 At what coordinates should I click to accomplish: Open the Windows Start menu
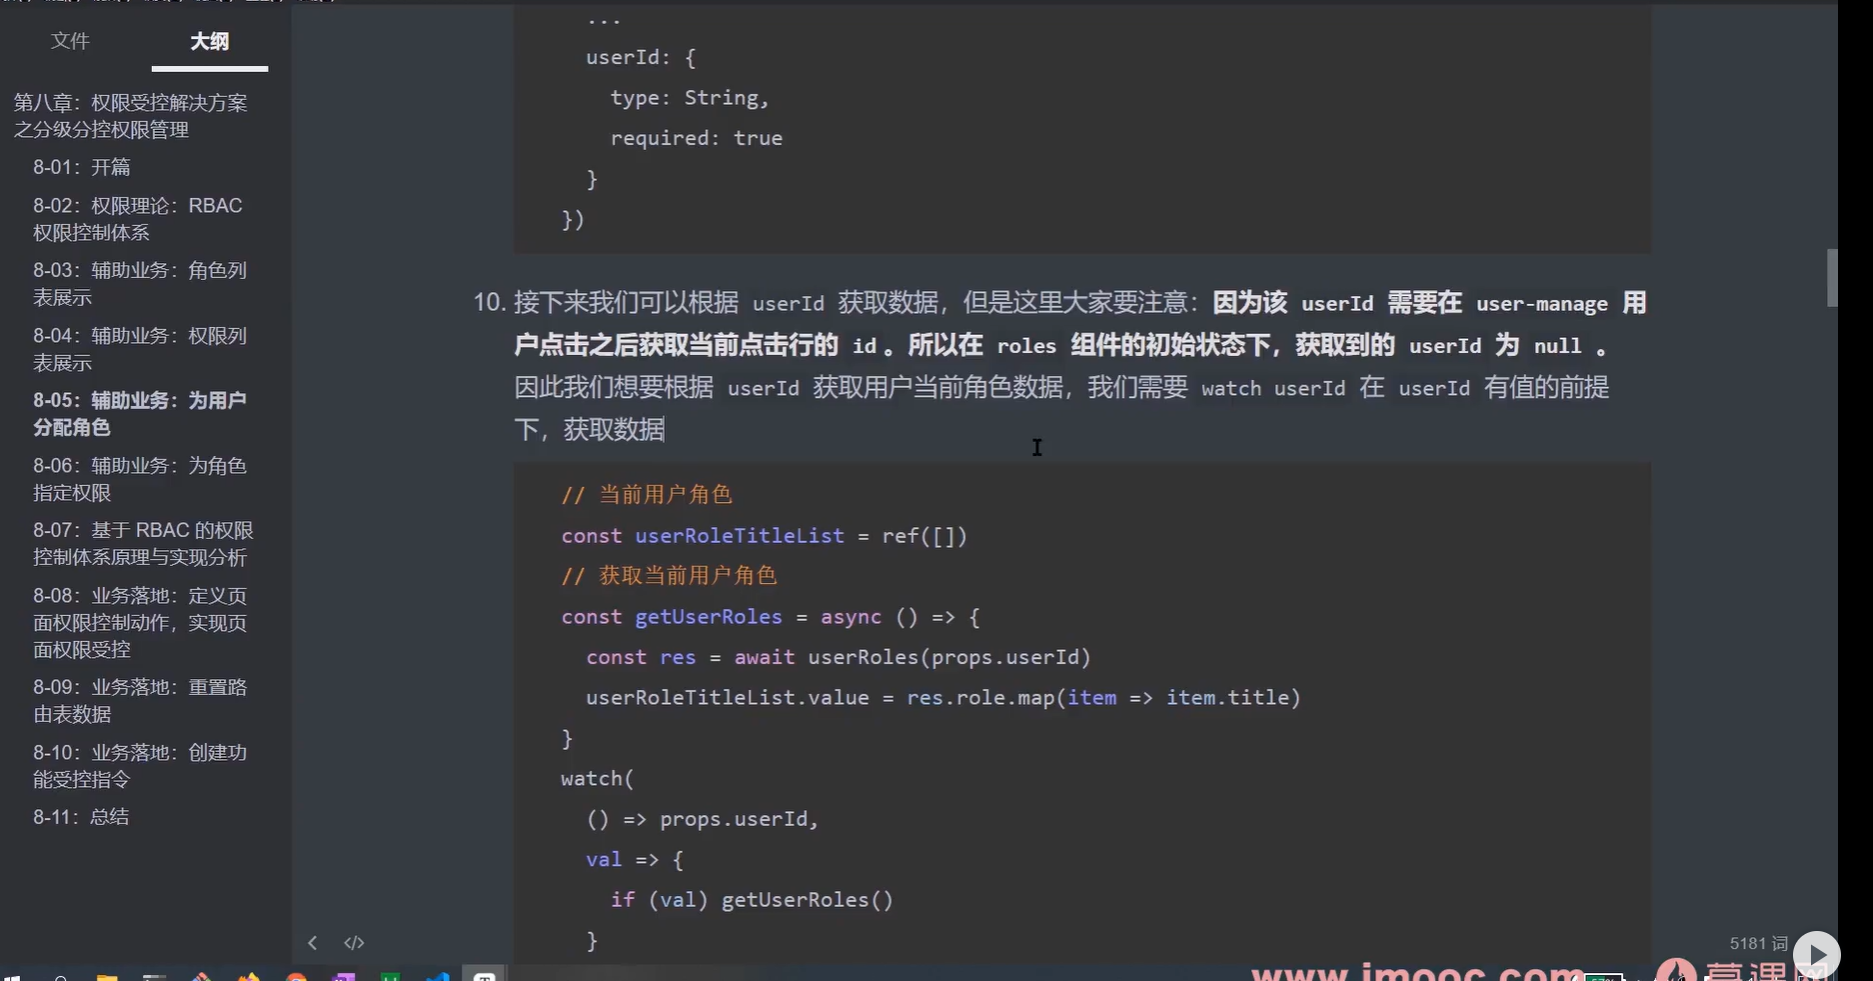pyautogui.click(x=12, y=977)
